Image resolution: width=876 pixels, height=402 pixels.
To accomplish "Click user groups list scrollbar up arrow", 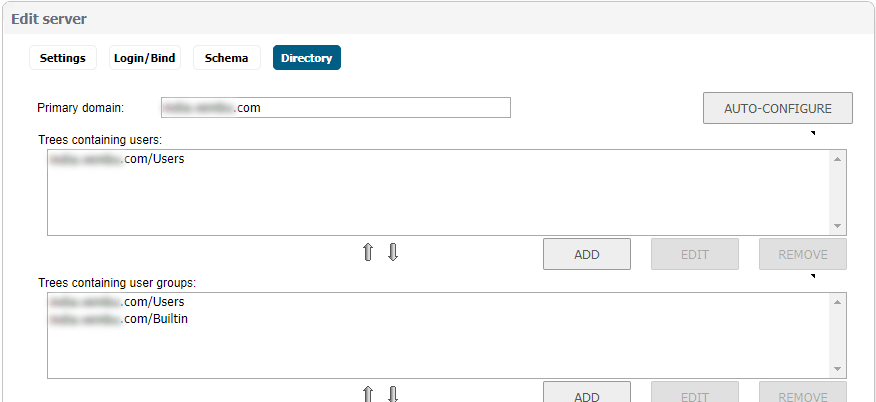I will [x=837, y=302].
